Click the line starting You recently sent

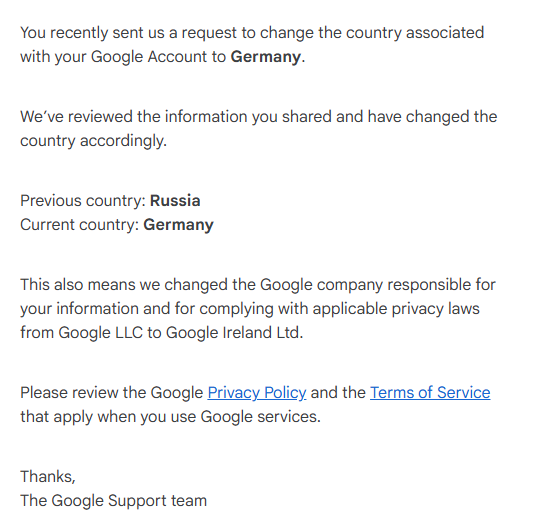252,33
